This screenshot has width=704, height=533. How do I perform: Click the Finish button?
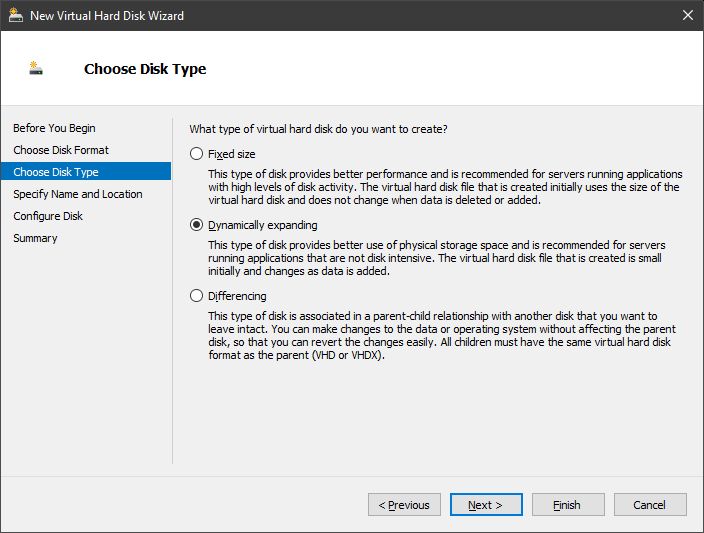tap(568, 505)
